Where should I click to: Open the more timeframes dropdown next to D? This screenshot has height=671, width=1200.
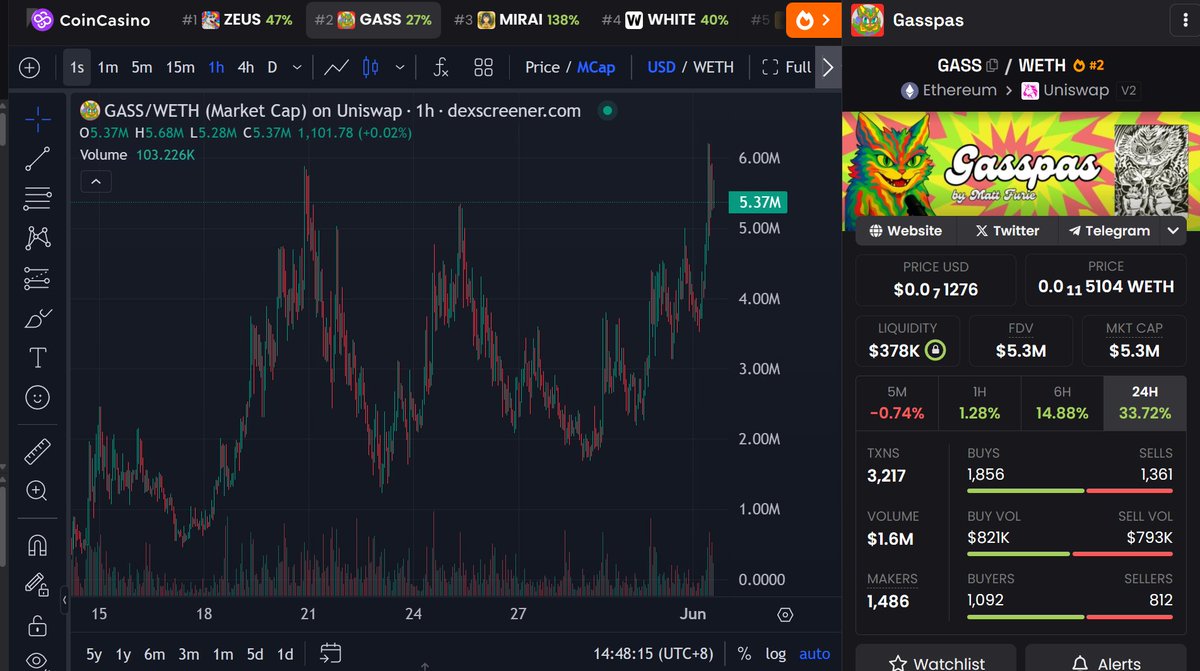(x=297, y=68)
